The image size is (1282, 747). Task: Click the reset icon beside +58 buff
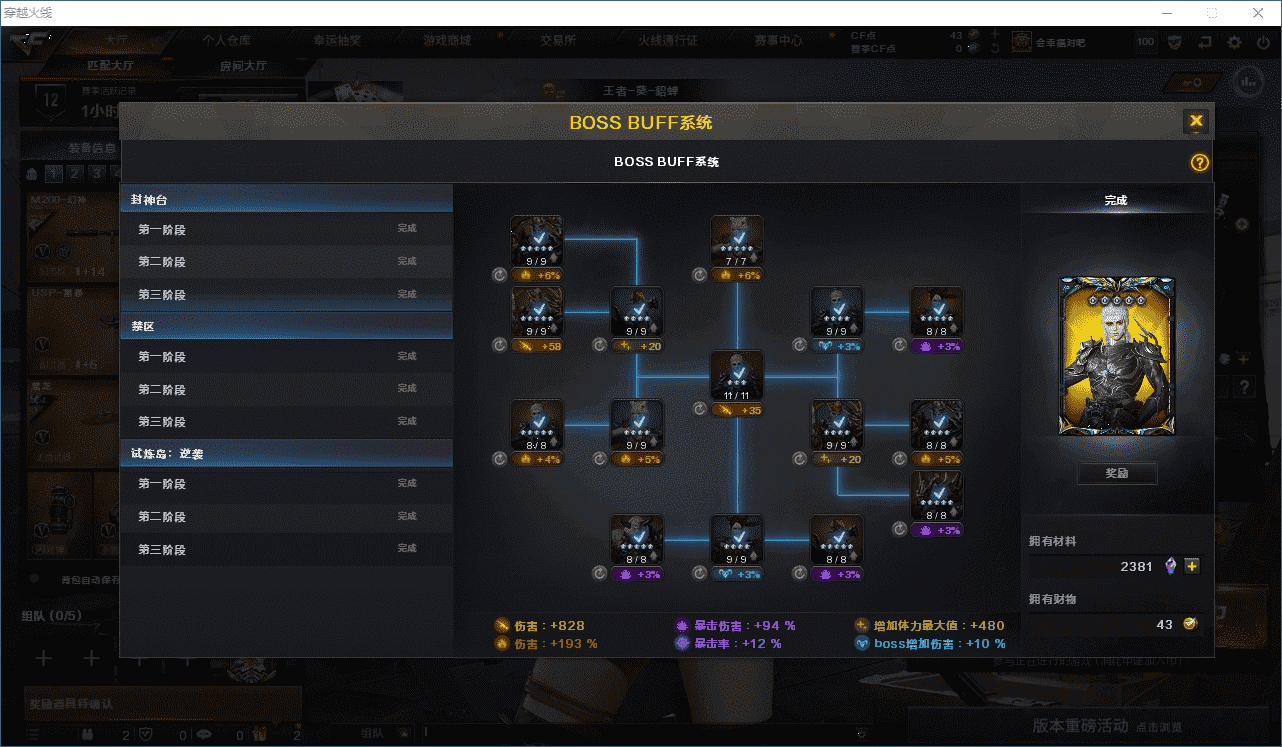click(x=500, y=345)
